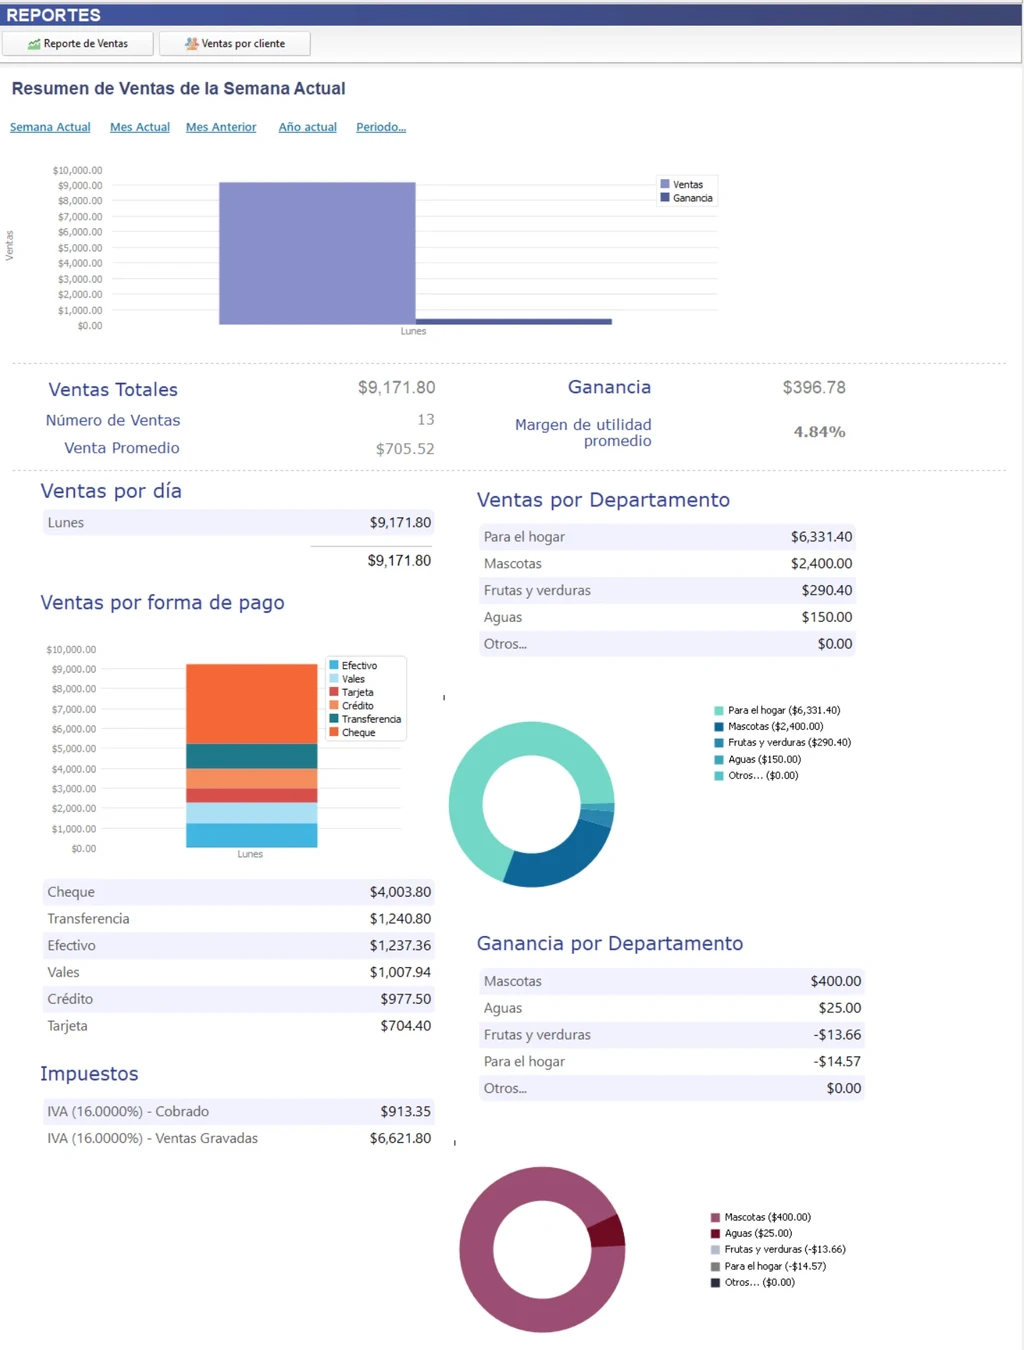Select the Ganancia legend marker in weekly chart
This screenshot has width=1024, height=1350.
tap(665, 197)
